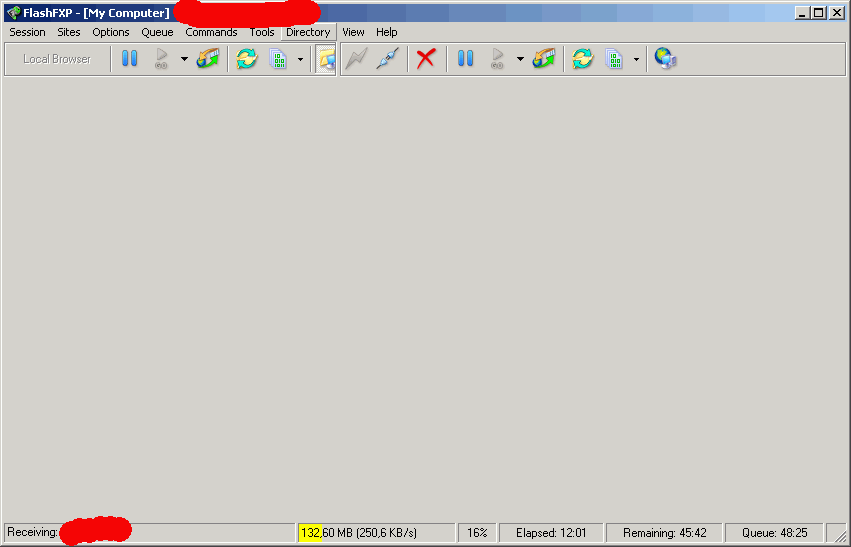
Task: Click the globe icon at toolbar end
Action: [x=665, y=59]
